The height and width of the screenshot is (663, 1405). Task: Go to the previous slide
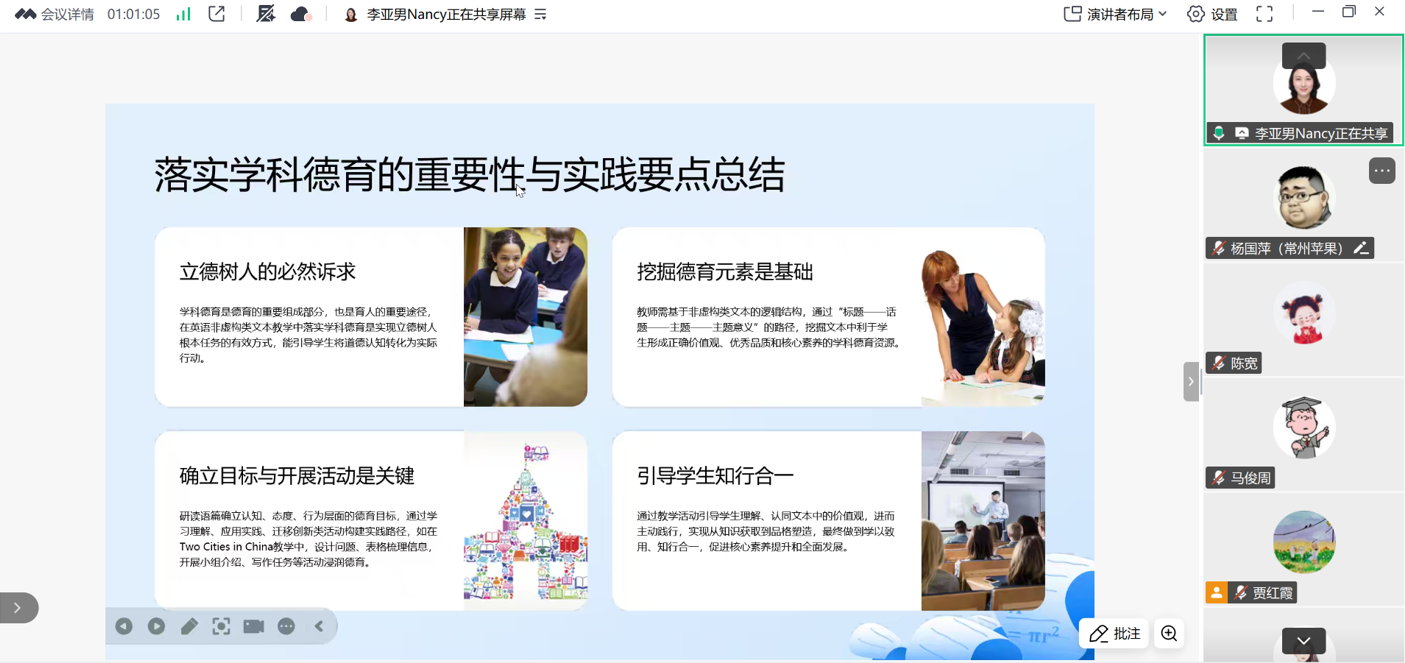pos(124,626)
